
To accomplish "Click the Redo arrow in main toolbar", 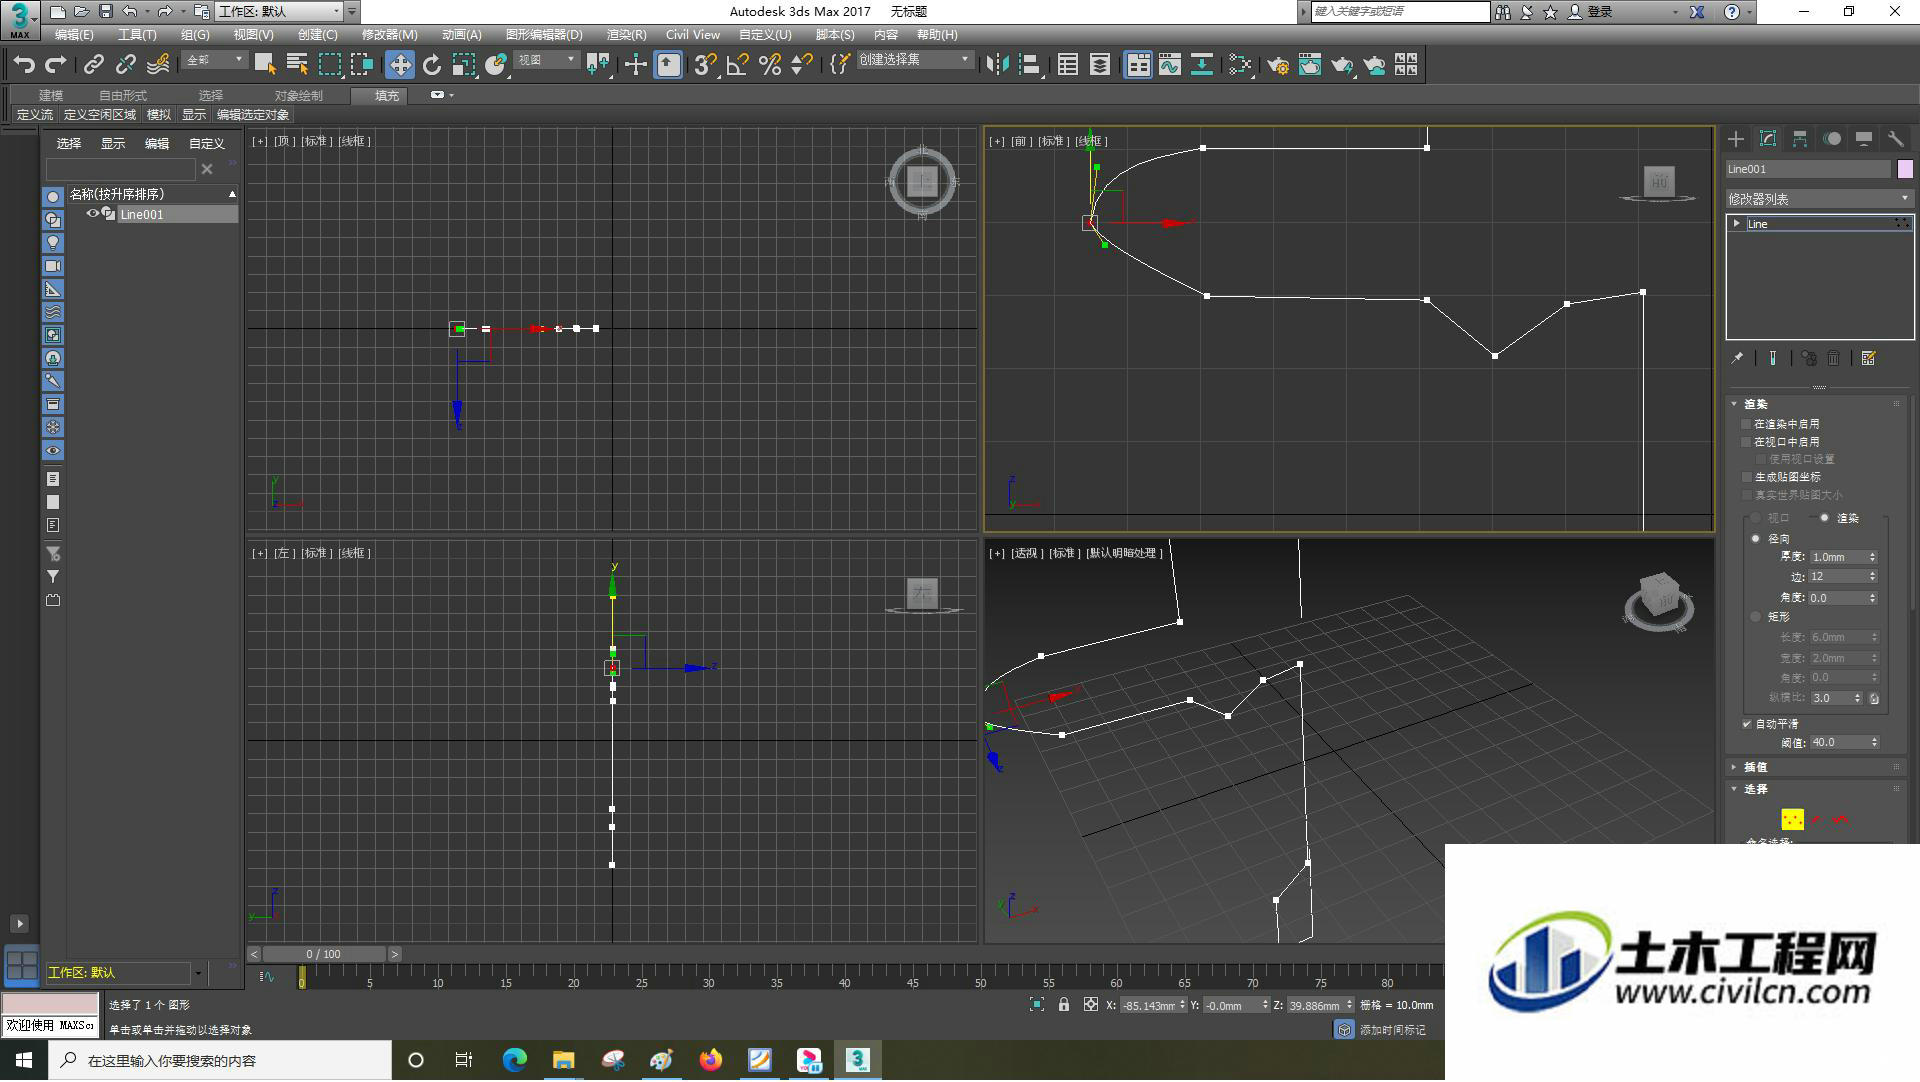I will pyautogui.click(x=56, y=65).
